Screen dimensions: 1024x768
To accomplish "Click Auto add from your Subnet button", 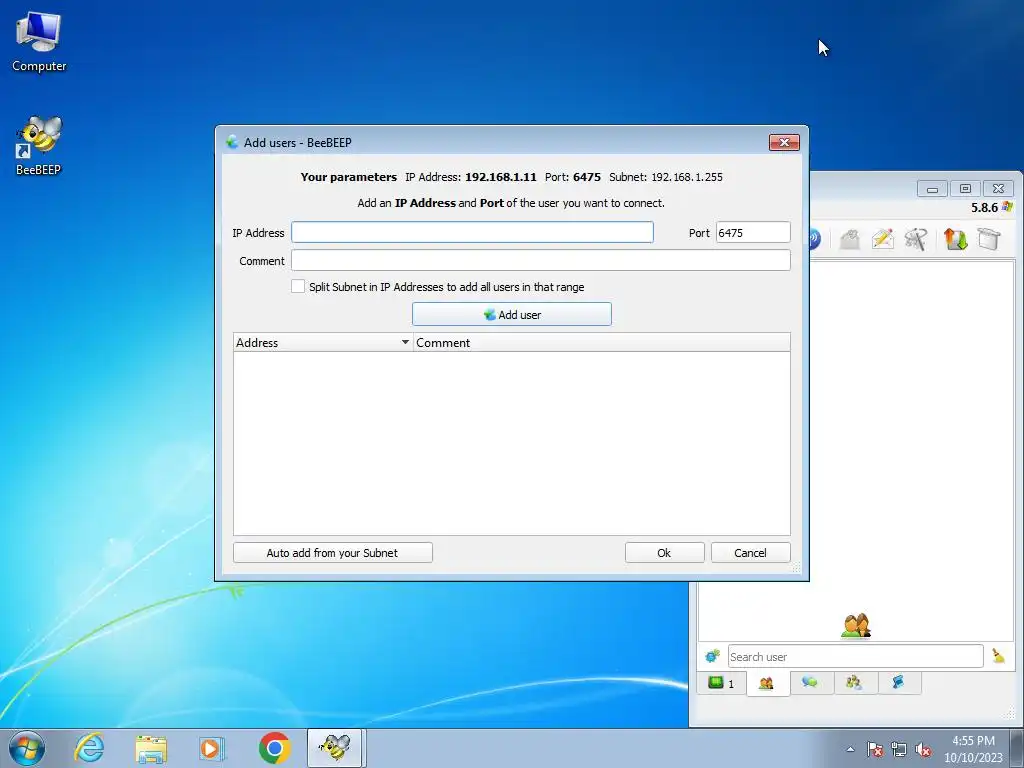I will coord(332,552).
